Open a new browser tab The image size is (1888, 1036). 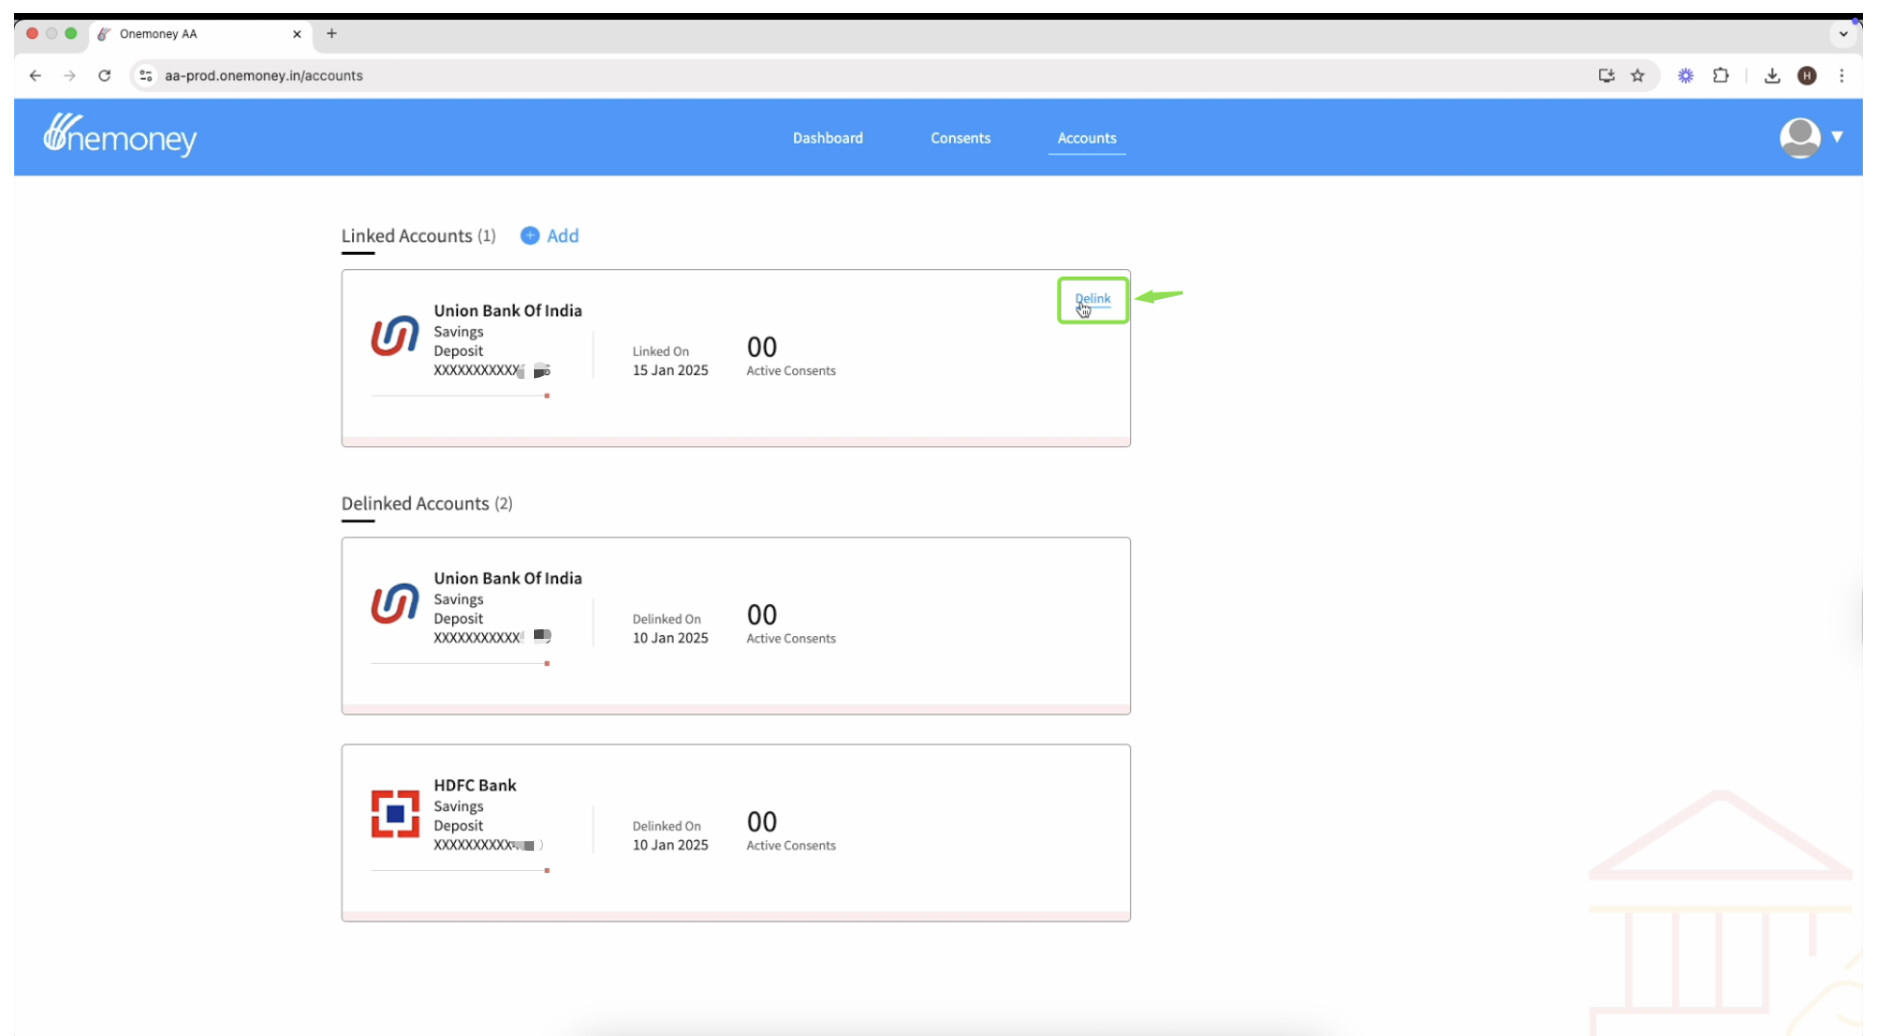tap(332, 34)
